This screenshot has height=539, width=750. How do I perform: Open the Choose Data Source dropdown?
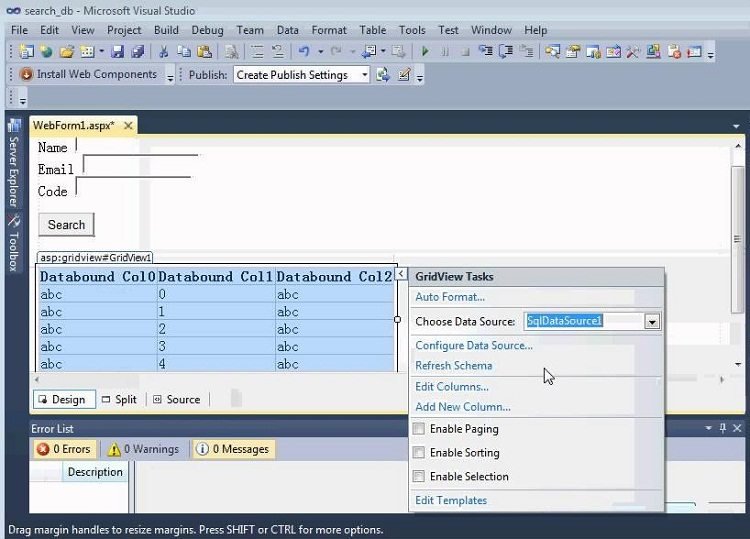[x=652, y=321]
